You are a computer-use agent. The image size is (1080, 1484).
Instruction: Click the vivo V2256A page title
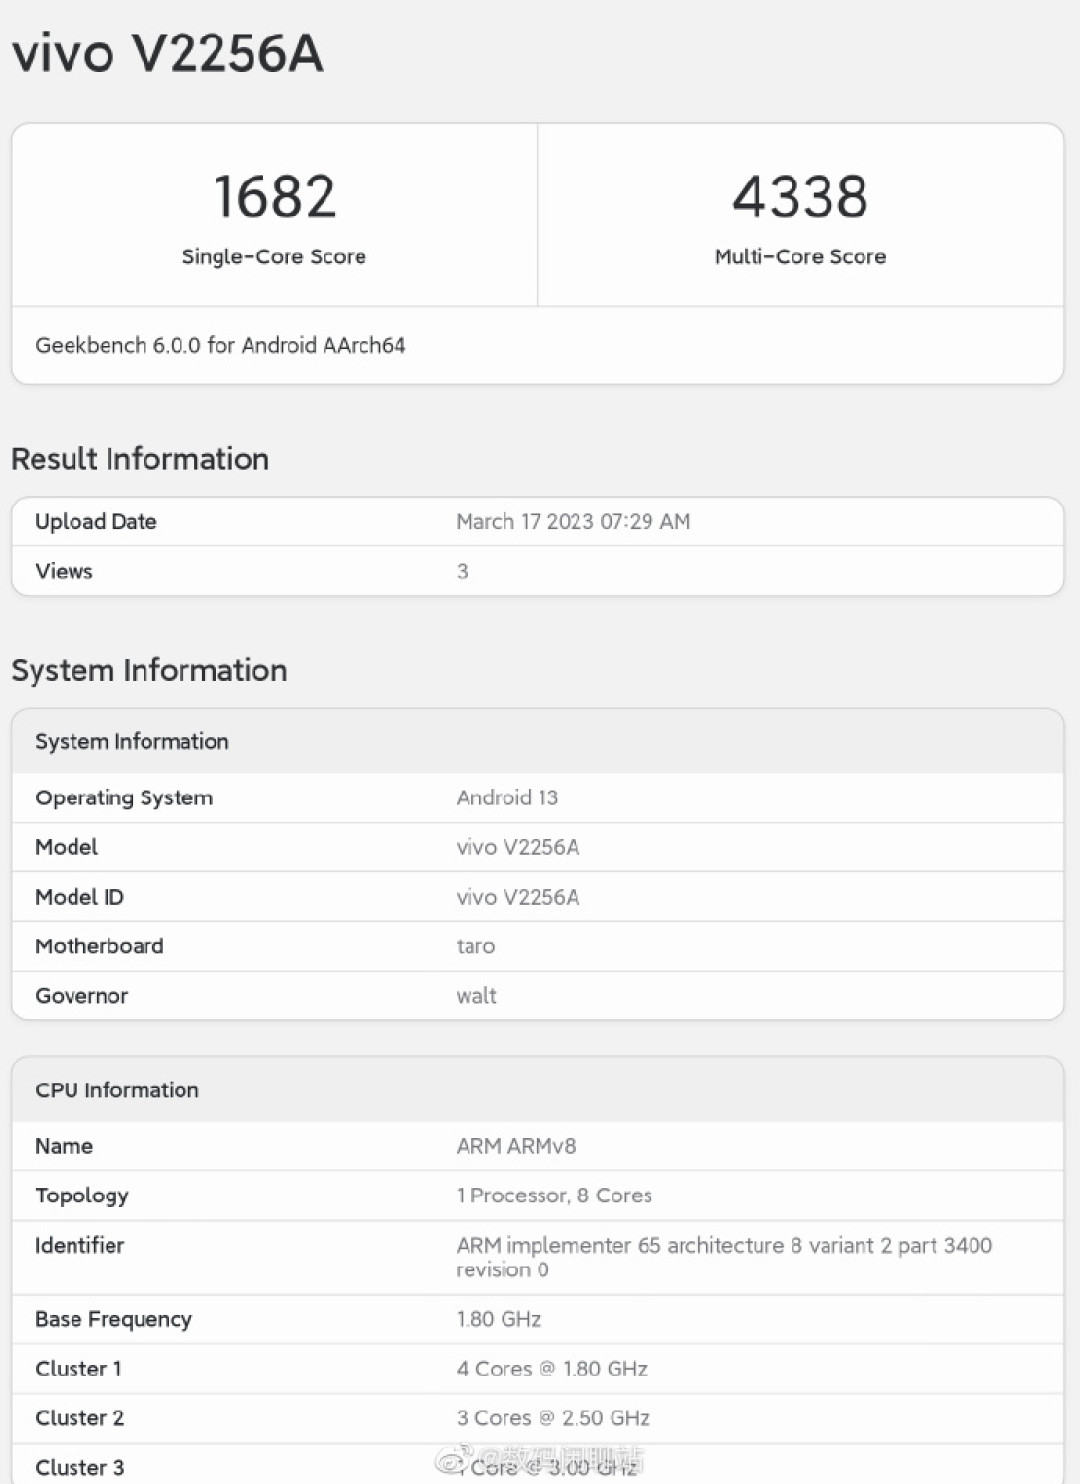click(168, 53)
